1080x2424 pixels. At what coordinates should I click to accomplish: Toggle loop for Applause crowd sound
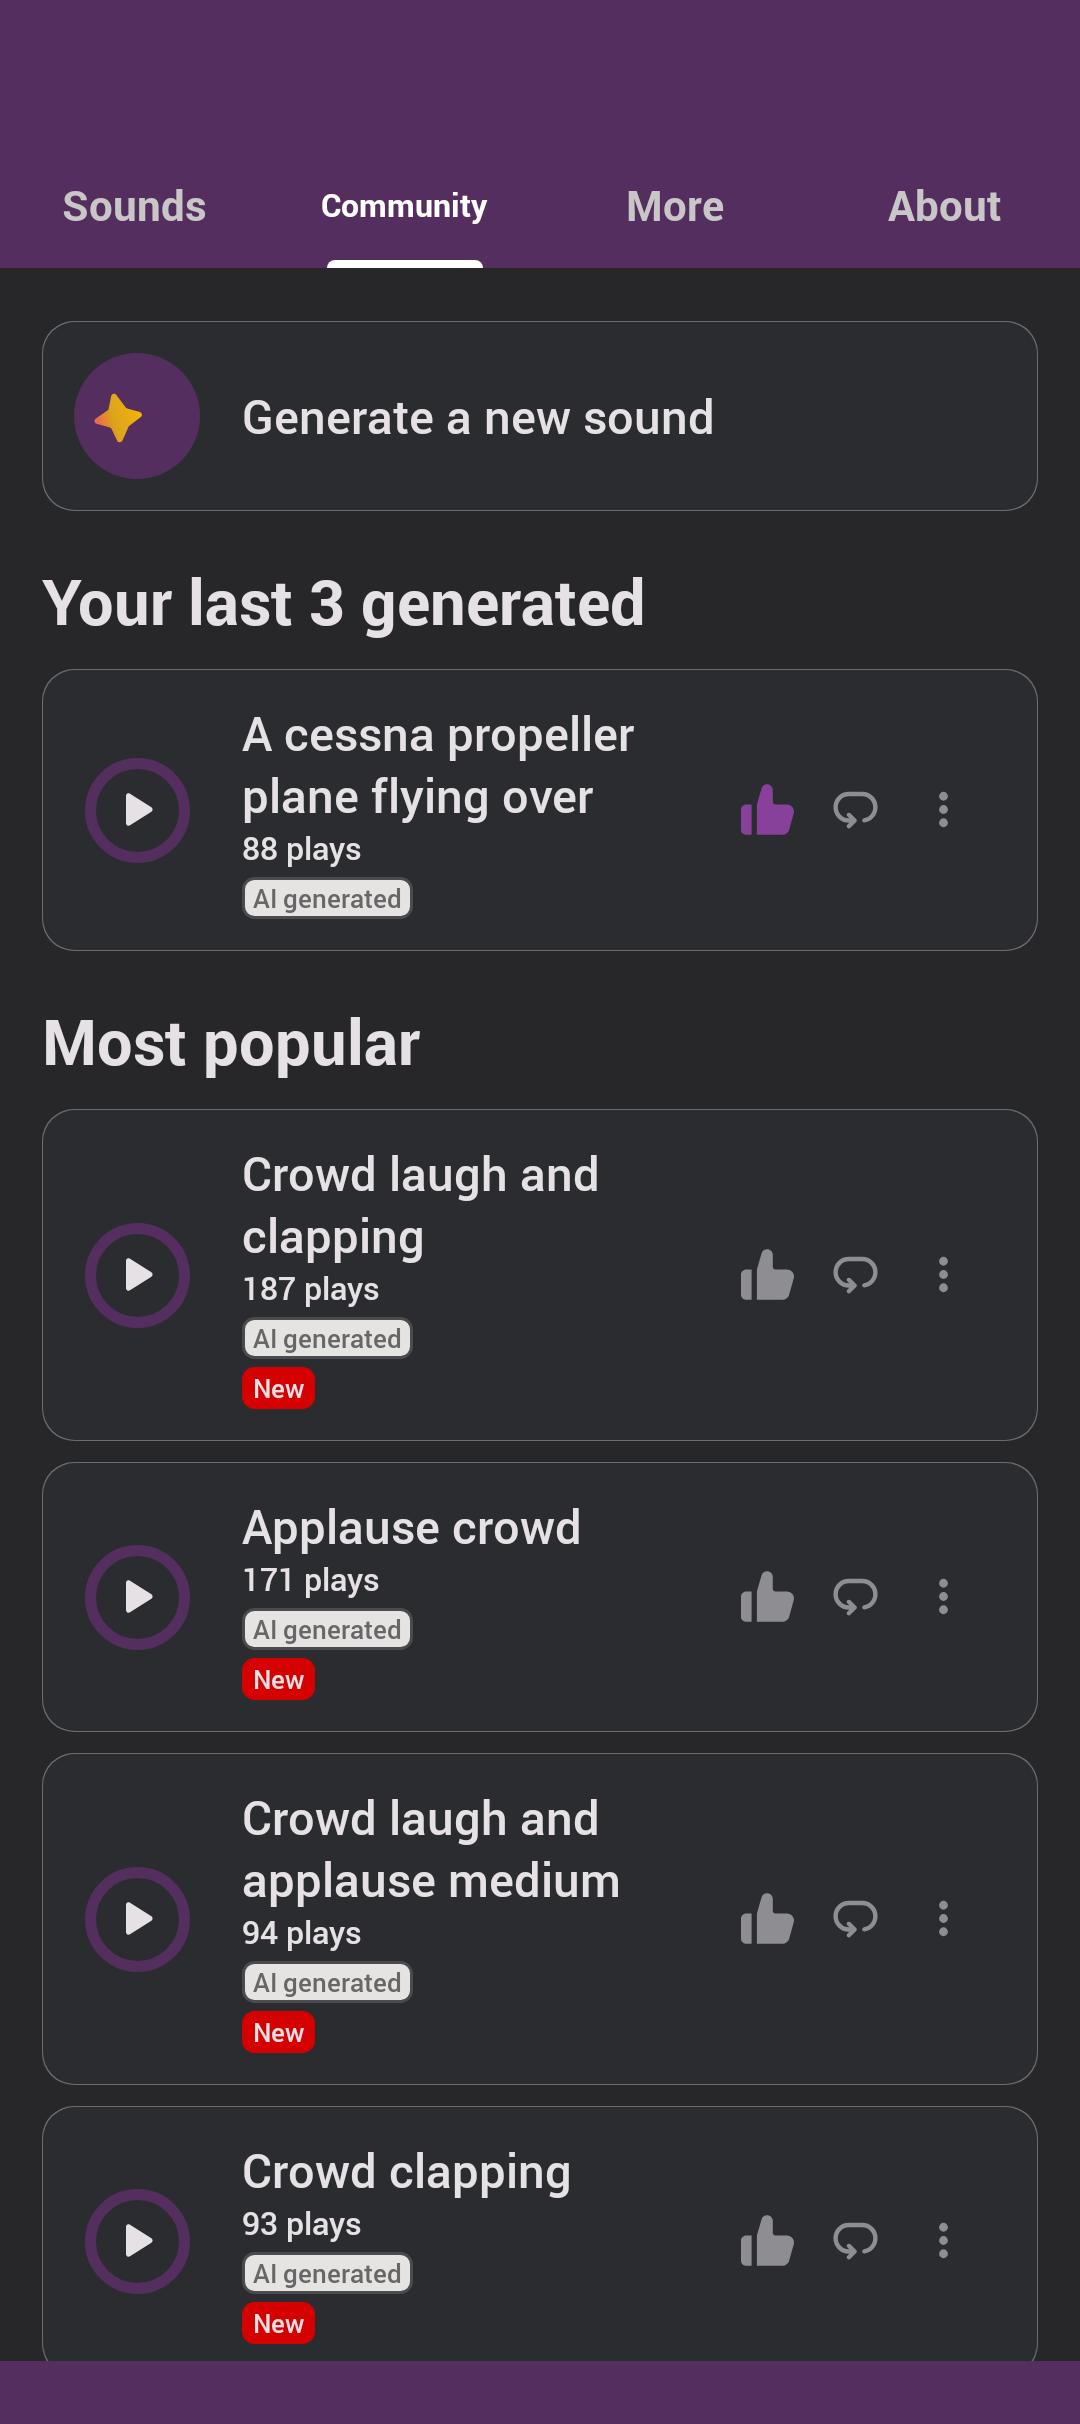pos(855,1597)
